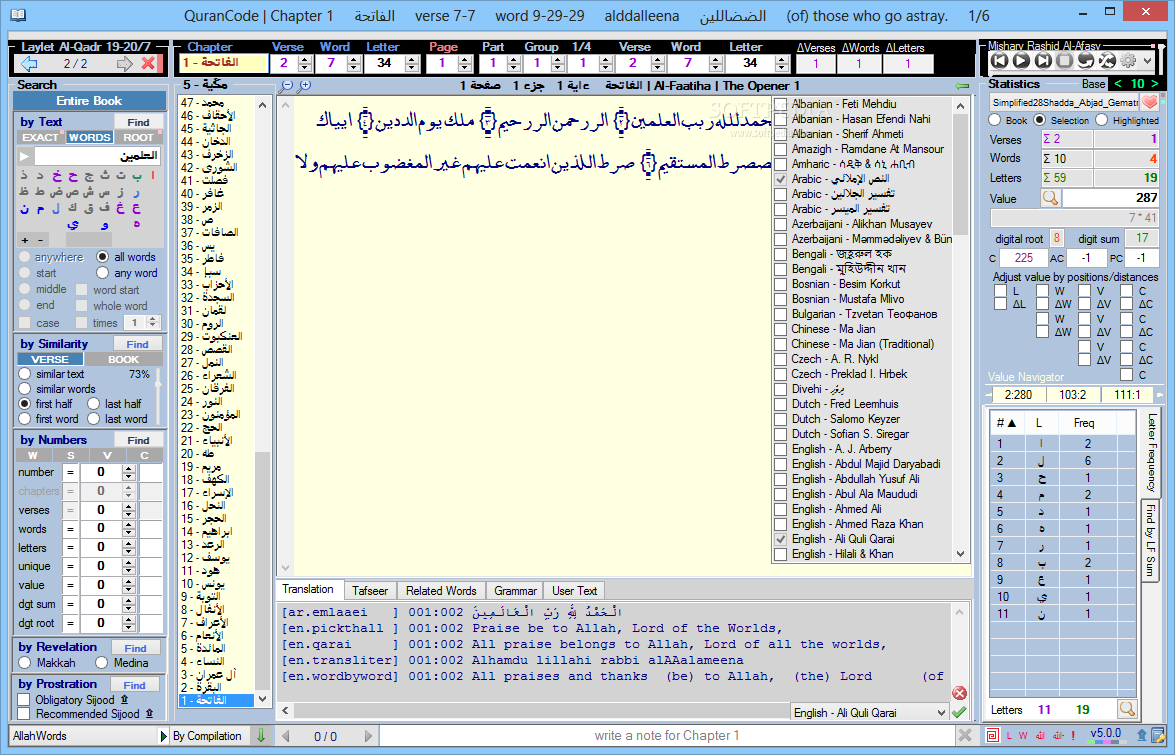The image size is (1175, 755).
Task: Toggle repeat in the audio player
Action: click(x=1085, y=61)
